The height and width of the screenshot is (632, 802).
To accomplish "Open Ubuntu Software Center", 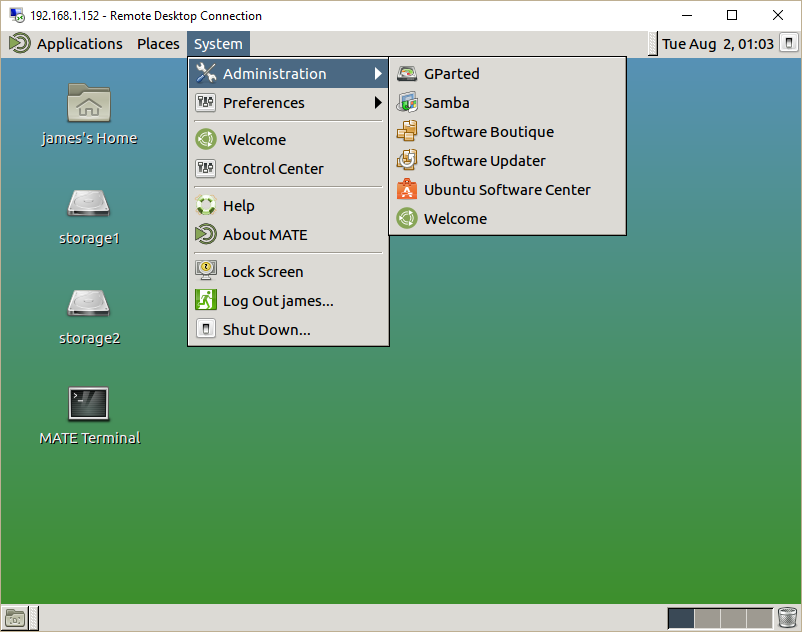I will click(x=507, y=190).
